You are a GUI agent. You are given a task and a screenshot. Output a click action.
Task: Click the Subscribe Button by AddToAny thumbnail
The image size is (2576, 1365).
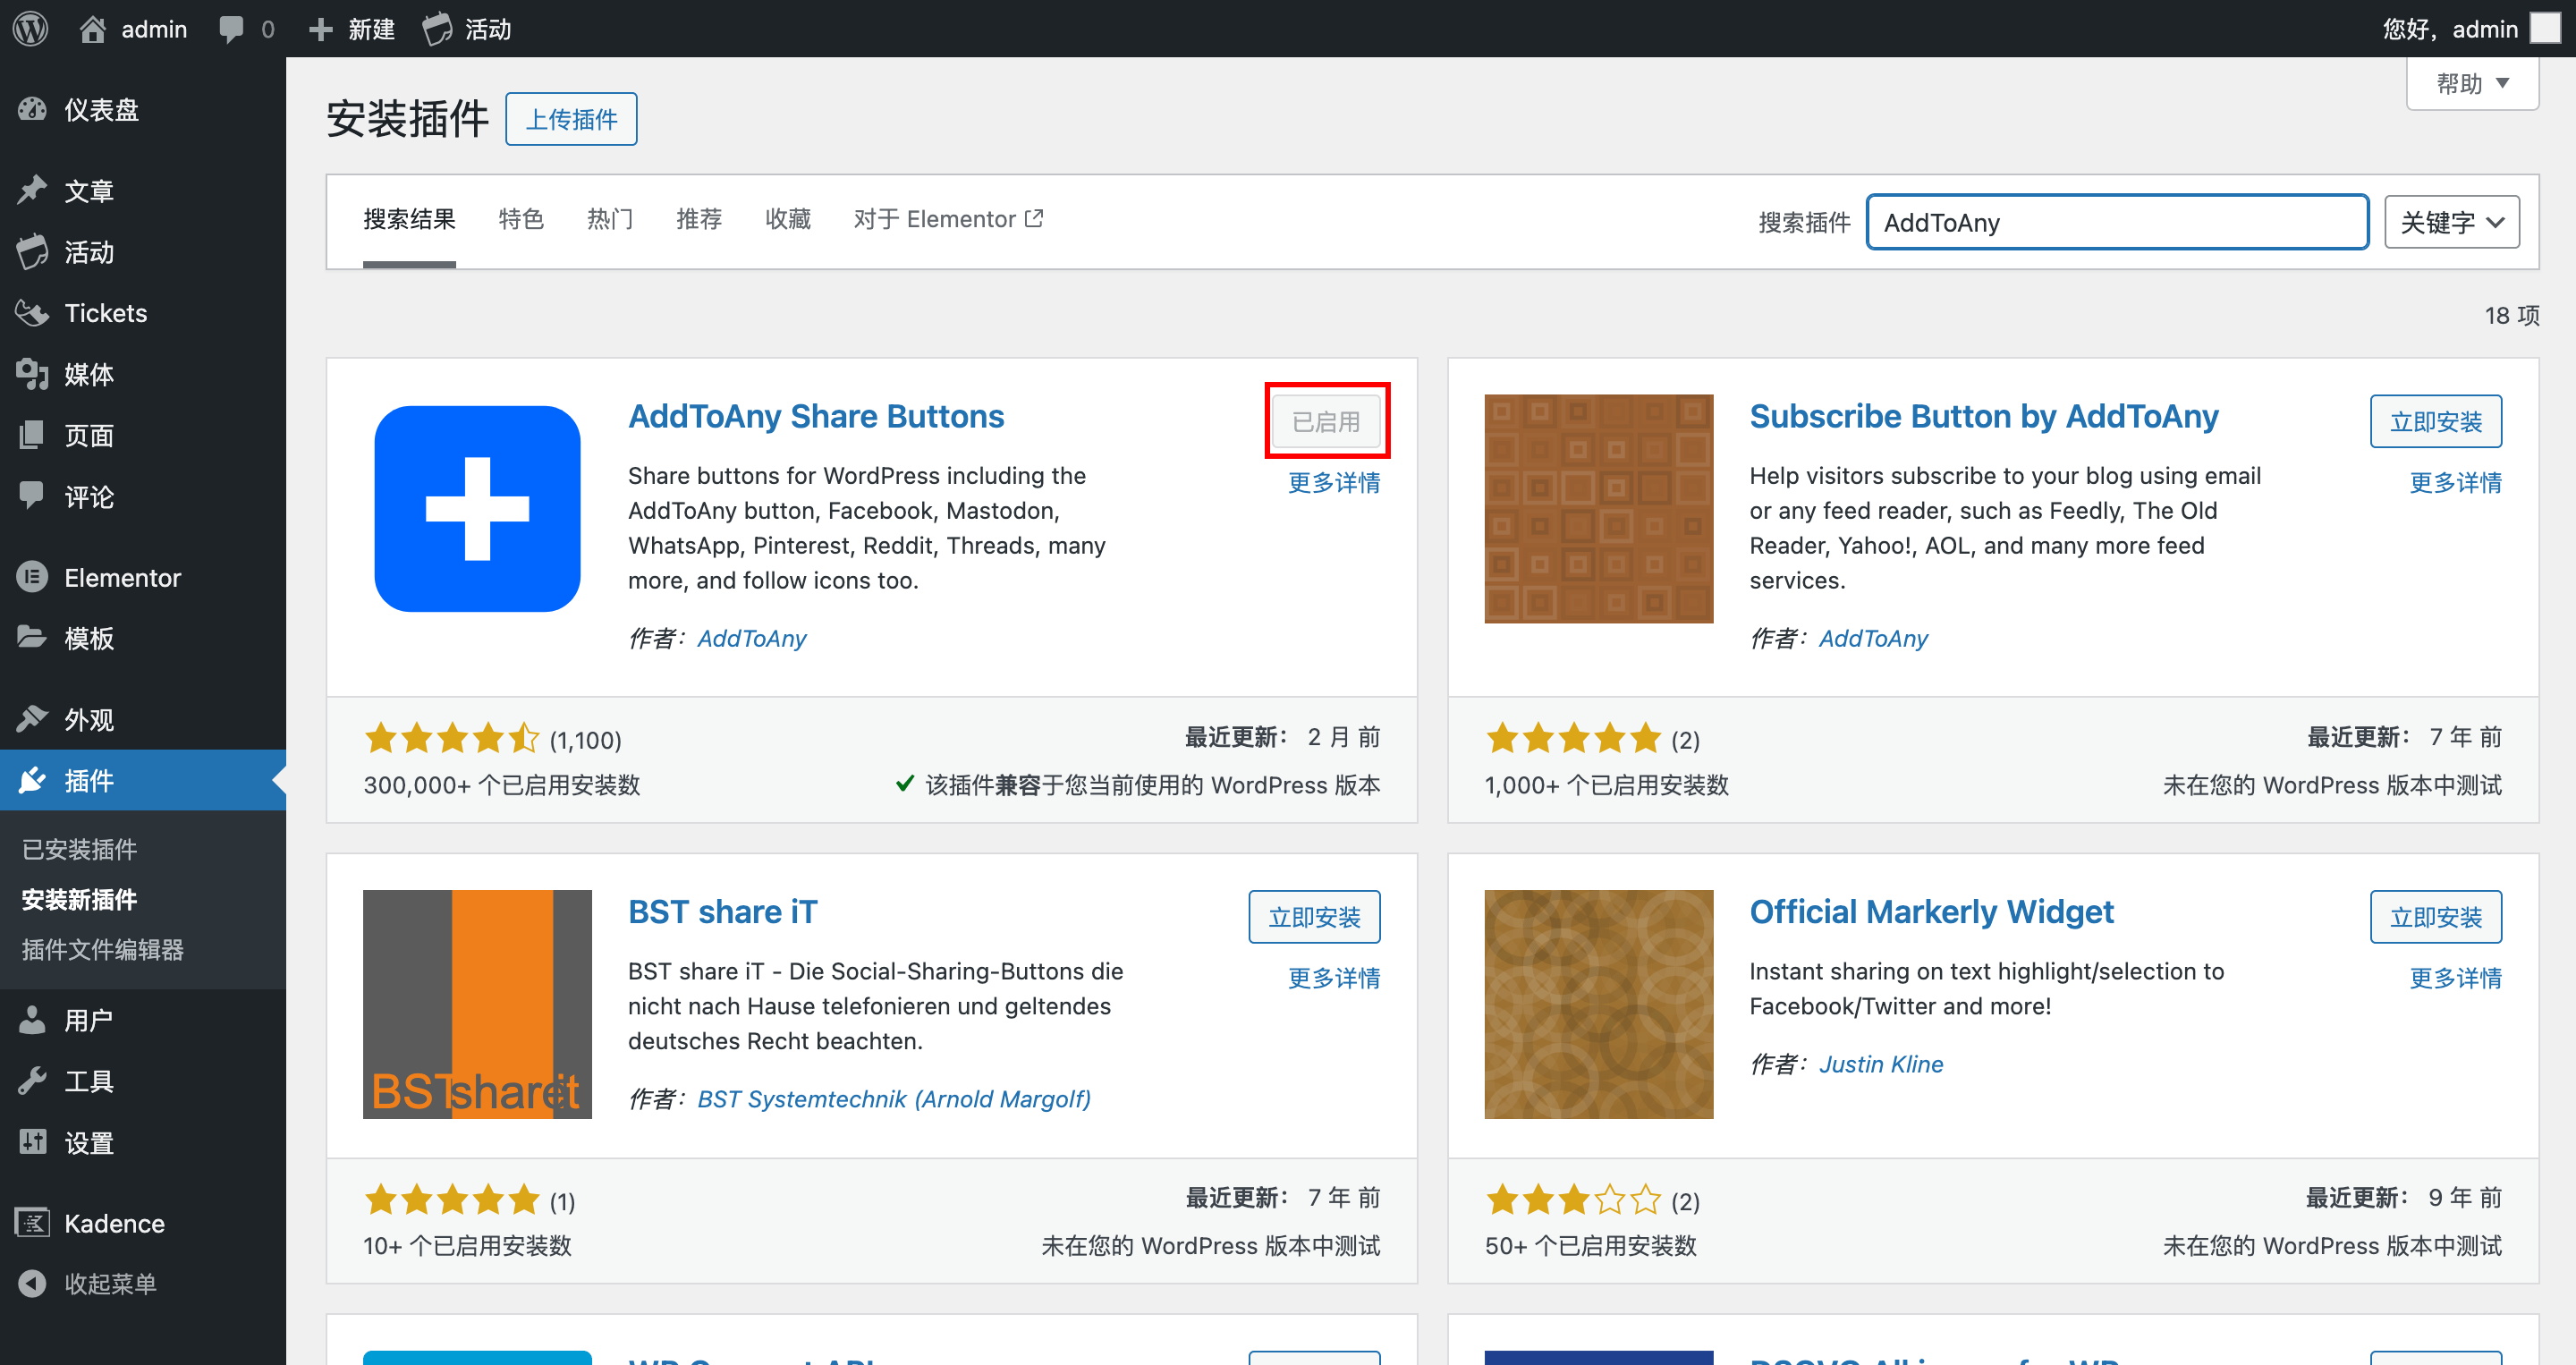(1598, 508)
